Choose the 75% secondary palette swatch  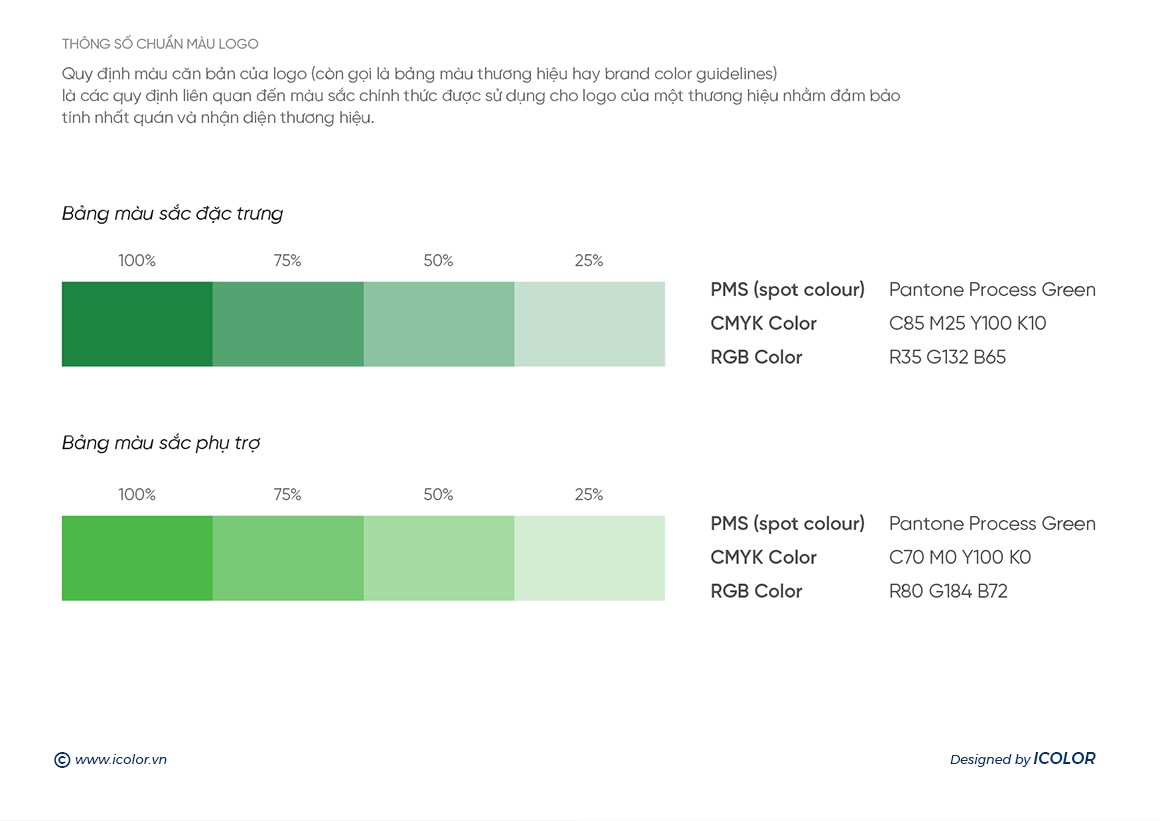pyautogui.click(x=288, y=558)
